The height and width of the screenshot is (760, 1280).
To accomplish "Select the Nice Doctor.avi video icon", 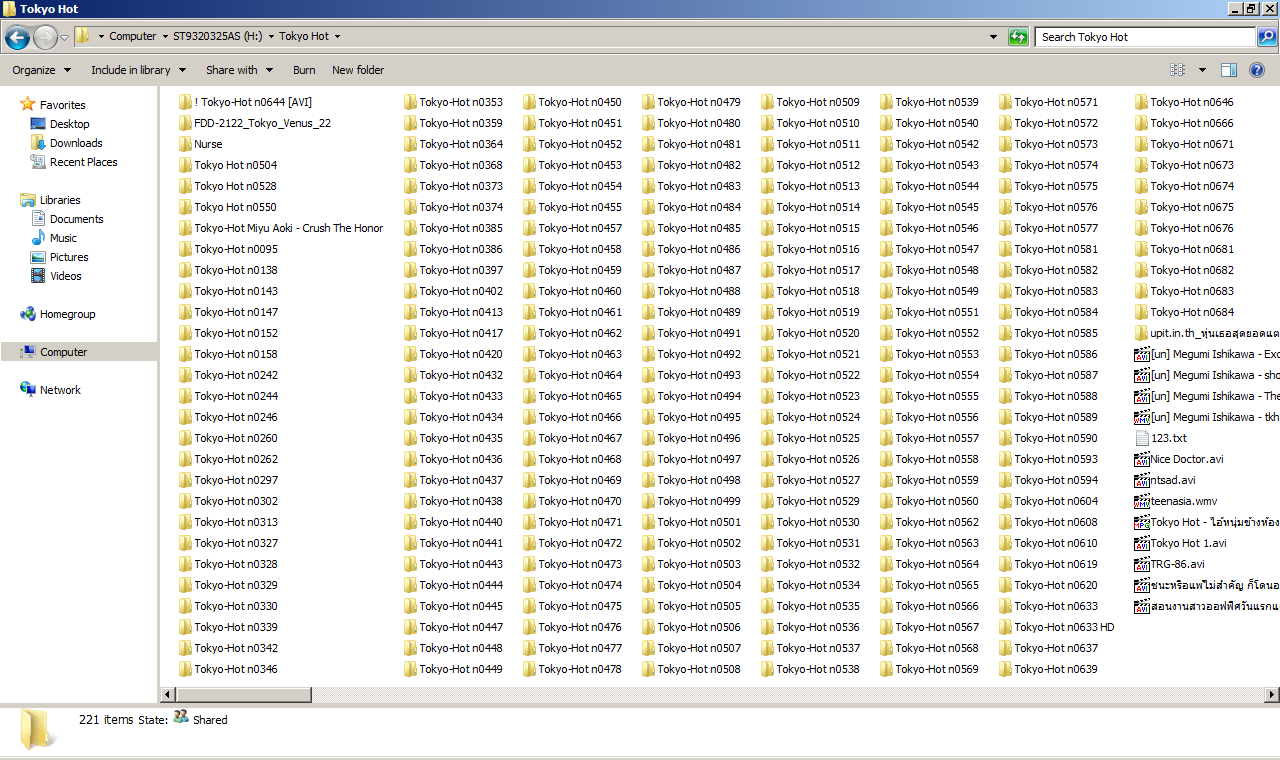I will tap(1142, 459).
